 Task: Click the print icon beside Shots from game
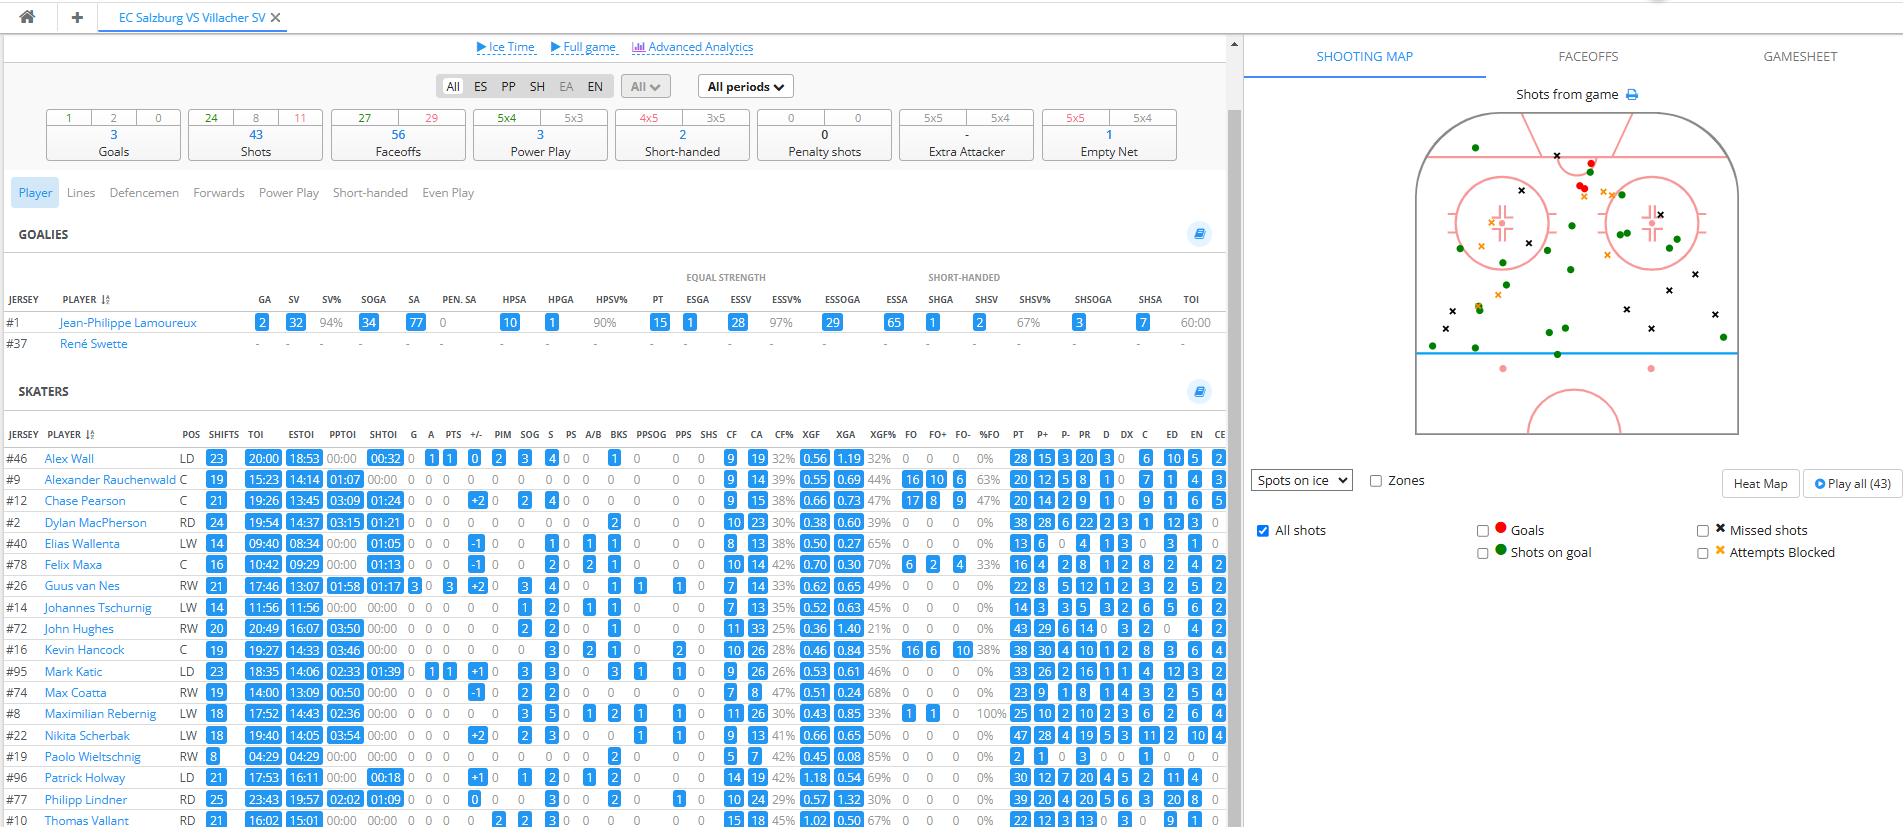pos(1632,95)
